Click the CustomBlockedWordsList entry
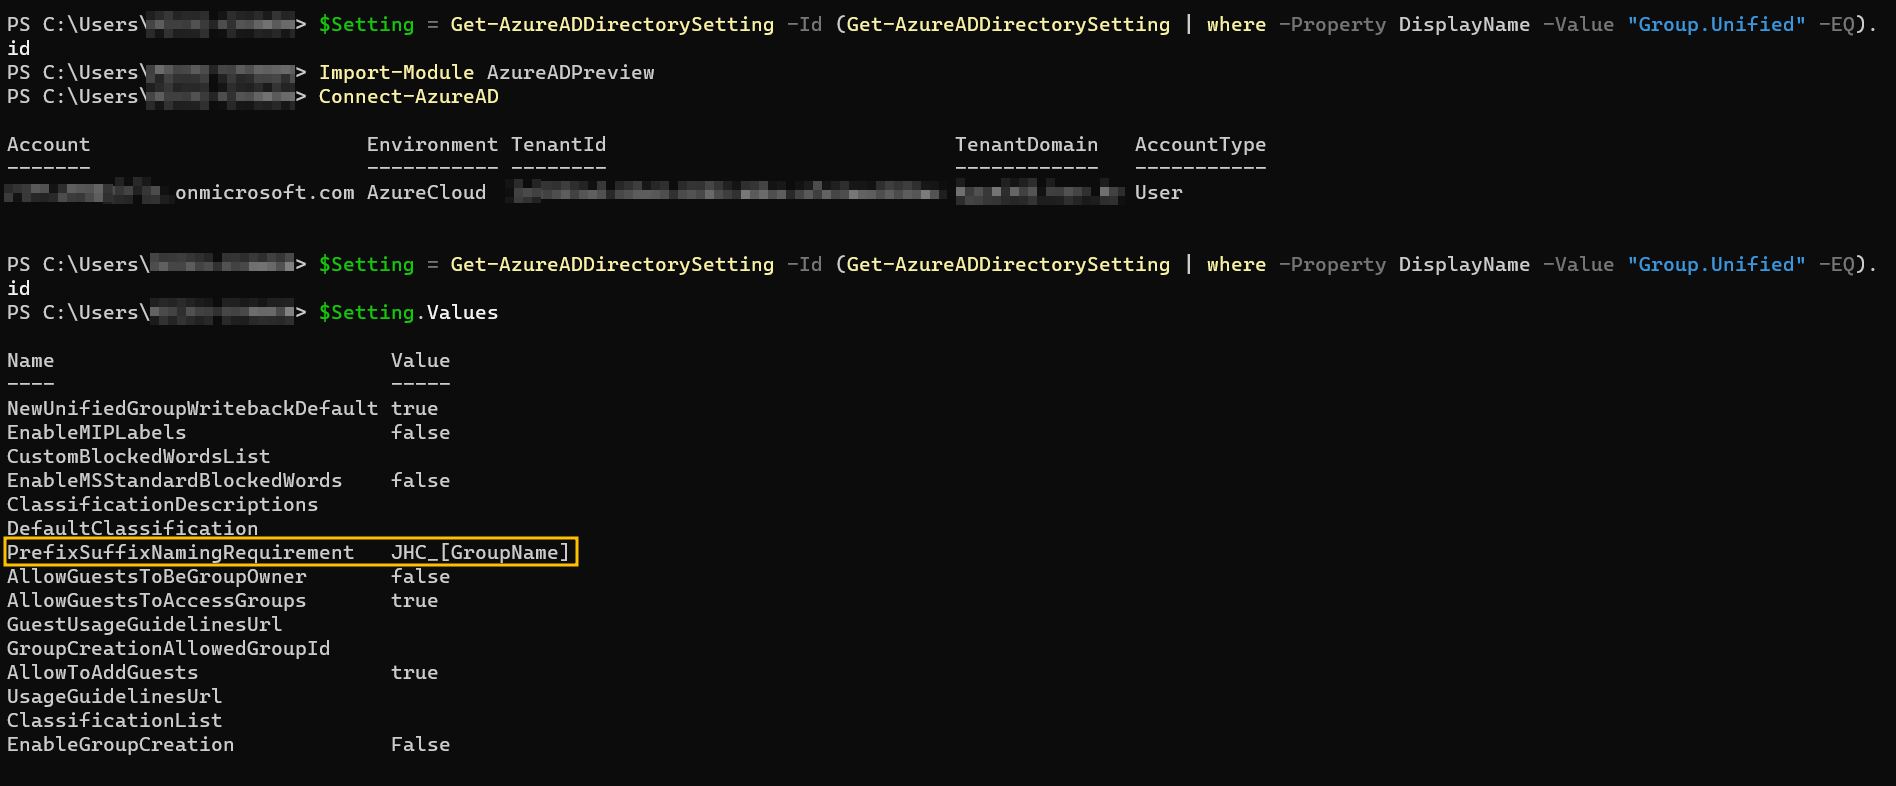Image resolution: width=1896 pixels, height=786 pixels. click(138, 456)
